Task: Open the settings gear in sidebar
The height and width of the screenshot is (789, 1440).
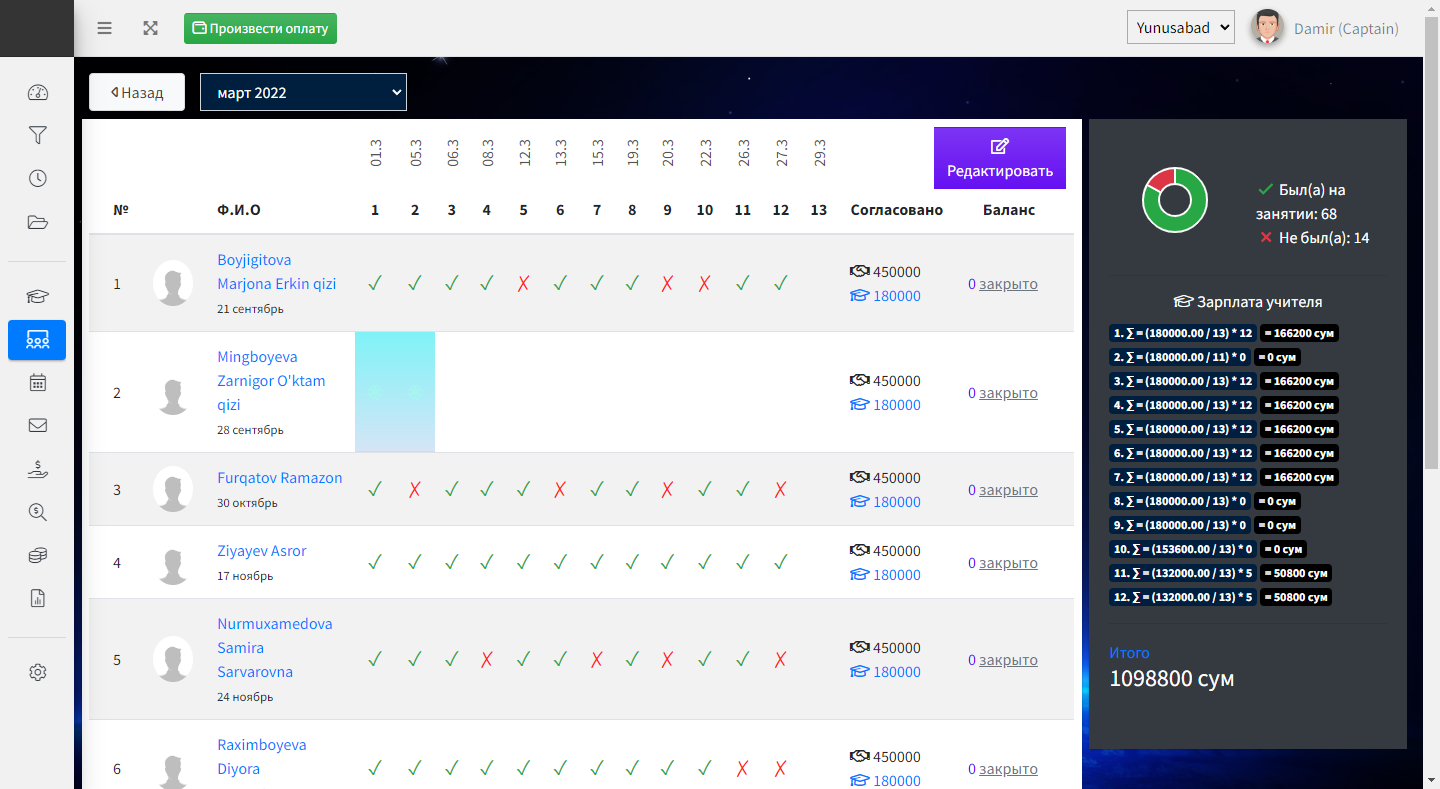Action: [x=37, y=672]
